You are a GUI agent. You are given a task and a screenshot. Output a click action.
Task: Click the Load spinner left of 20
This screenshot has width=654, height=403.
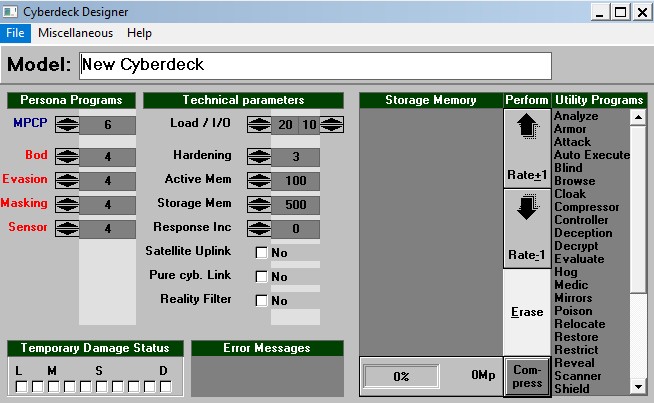pyautogui.click(x=259, y=124)
